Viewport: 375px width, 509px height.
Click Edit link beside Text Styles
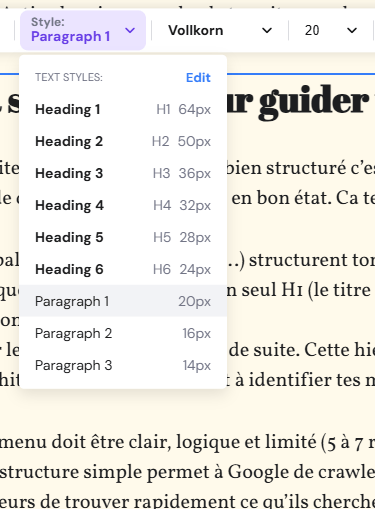tap(198, 78)
